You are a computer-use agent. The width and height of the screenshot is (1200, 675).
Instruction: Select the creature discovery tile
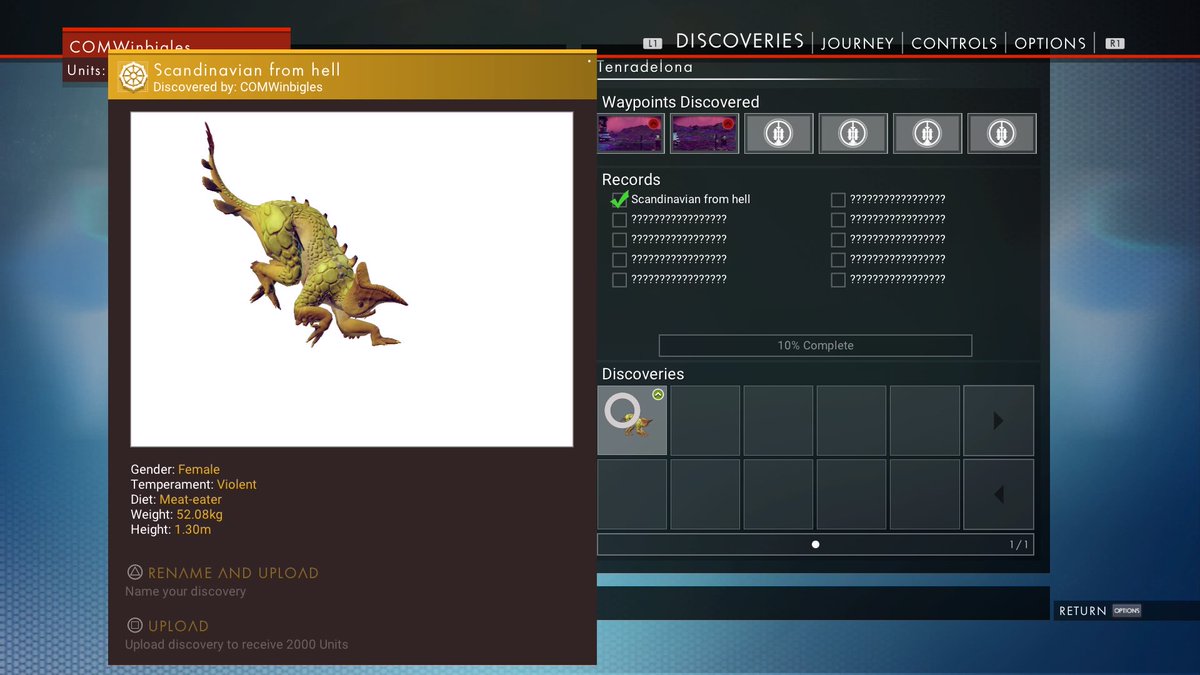click(x=632, y=420)
